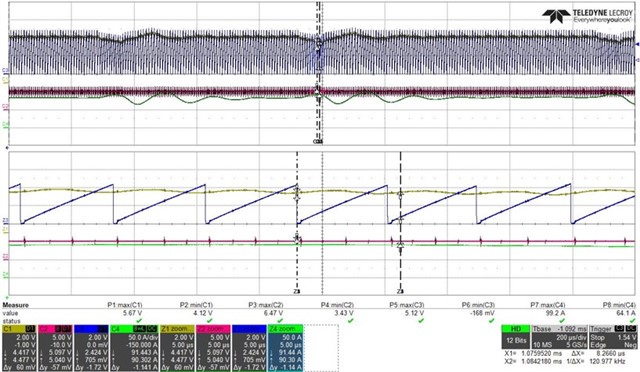Select the left dashed cursor in zoom grid
640x372 pixels.
297,223
